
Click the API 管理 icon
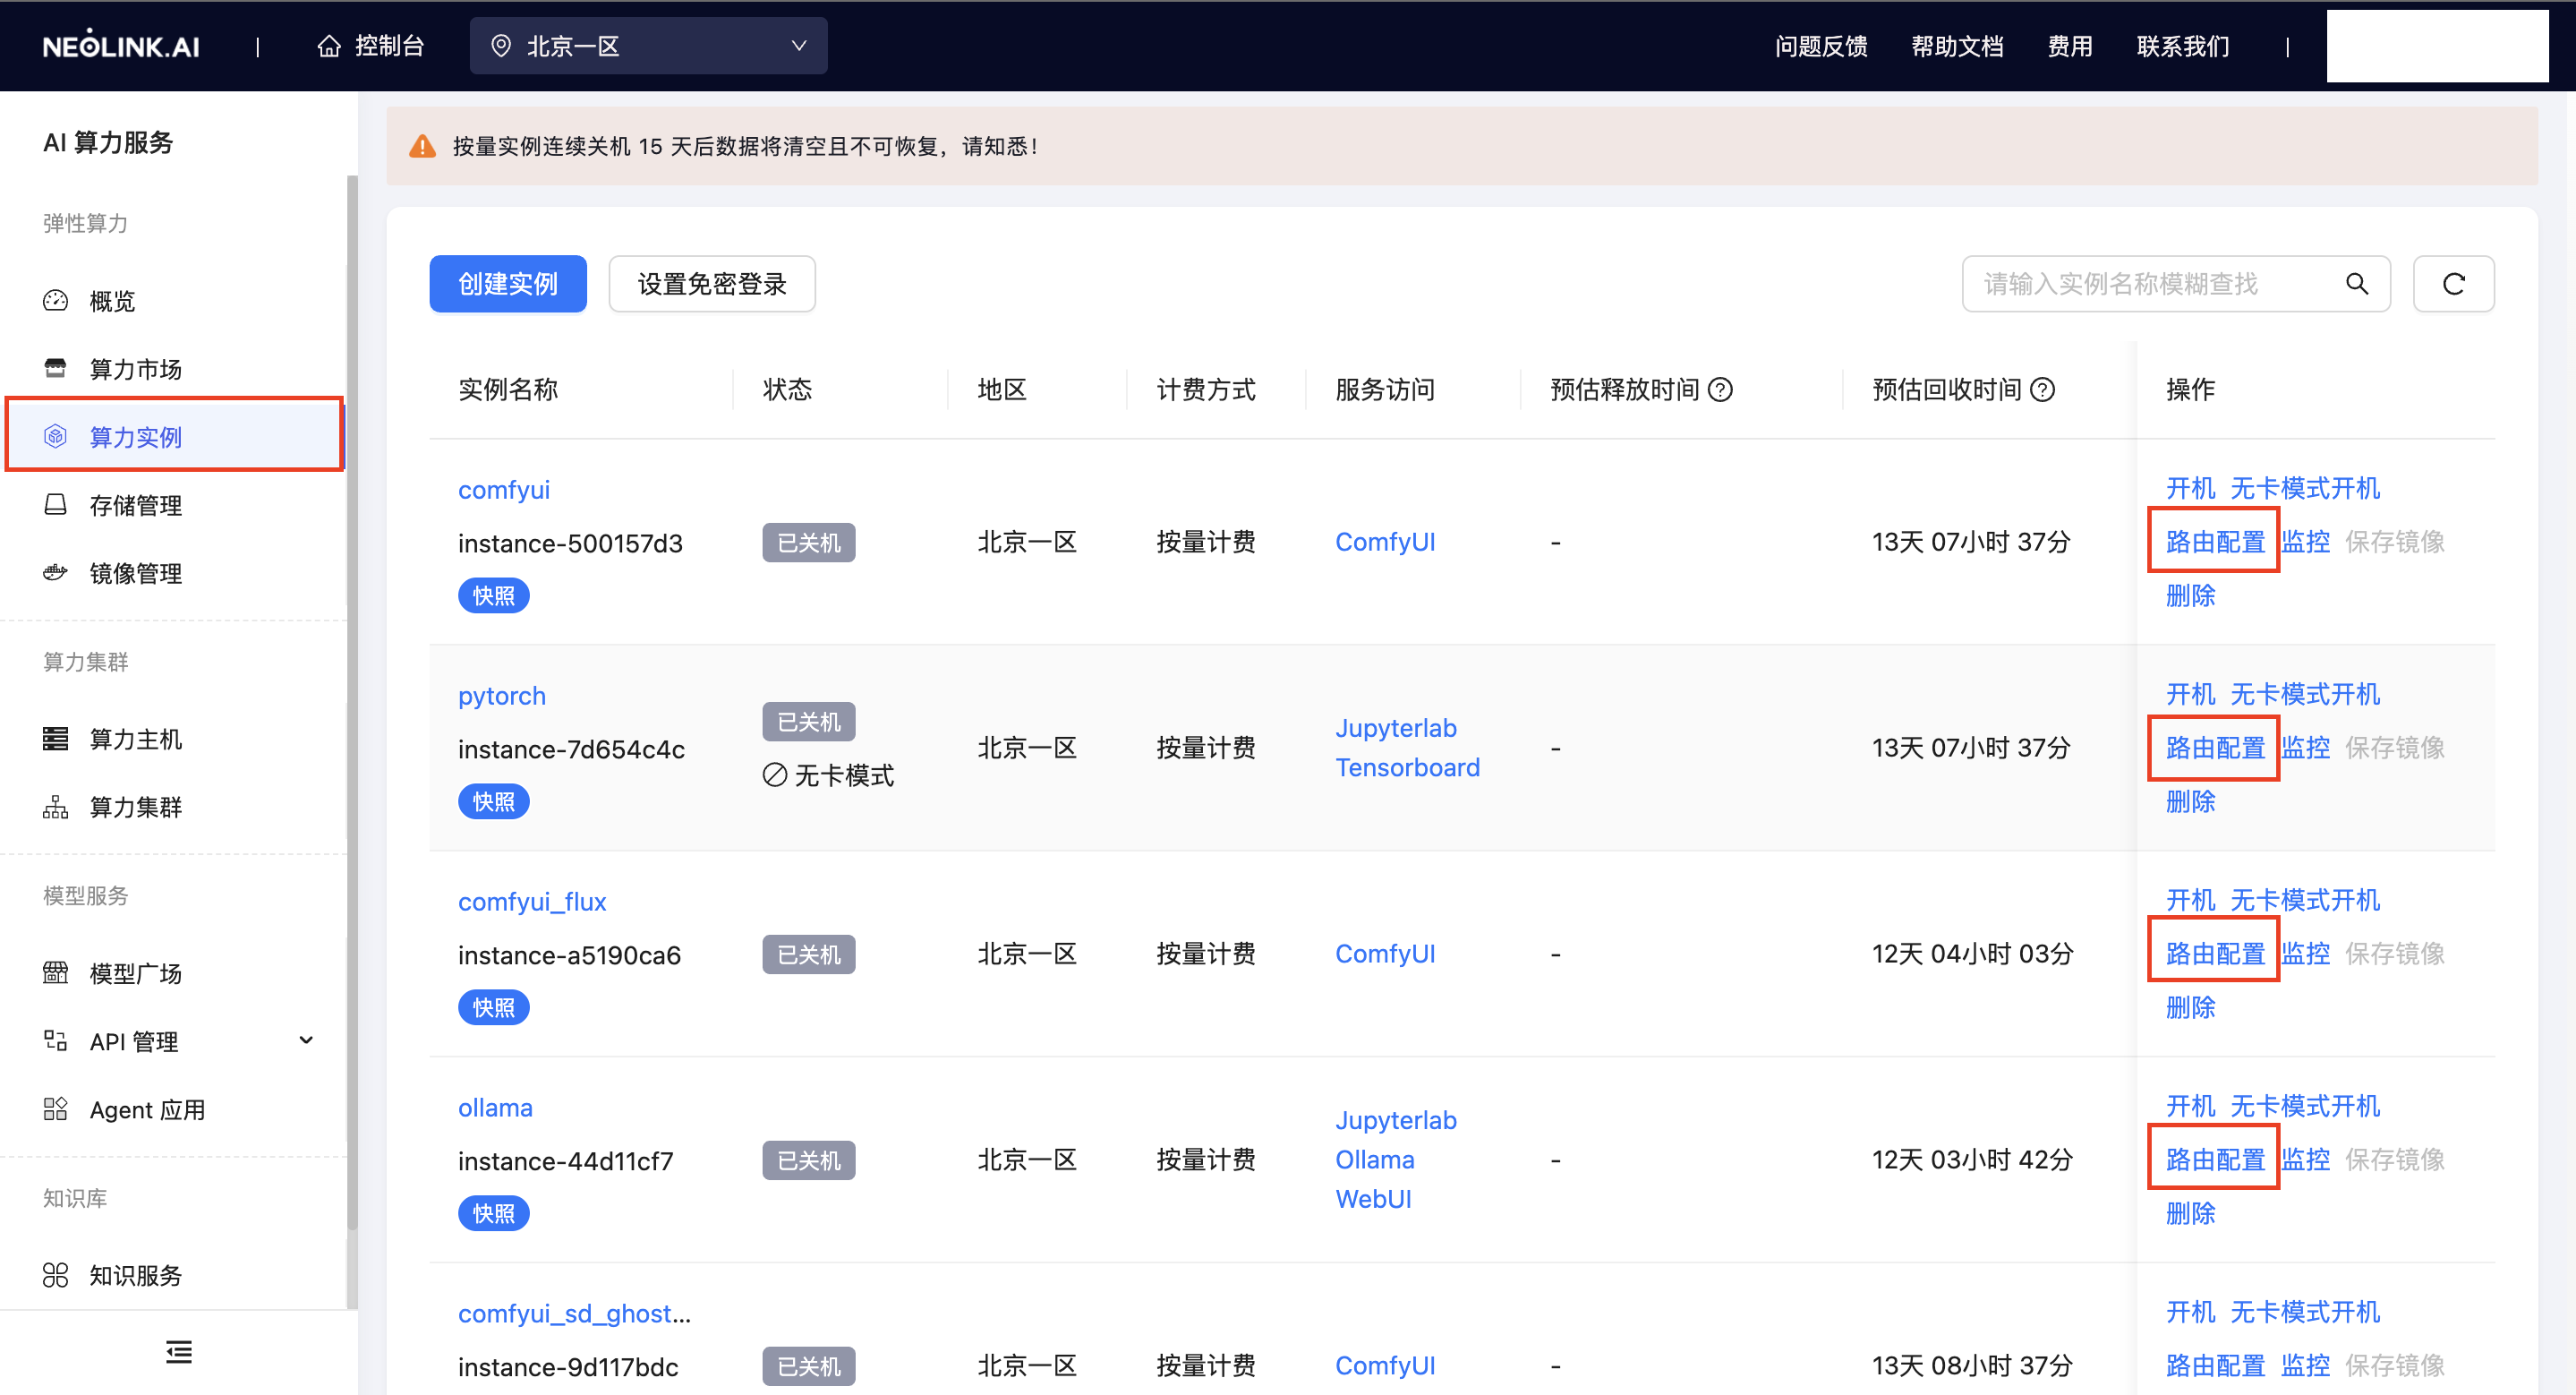(56, 1041)
